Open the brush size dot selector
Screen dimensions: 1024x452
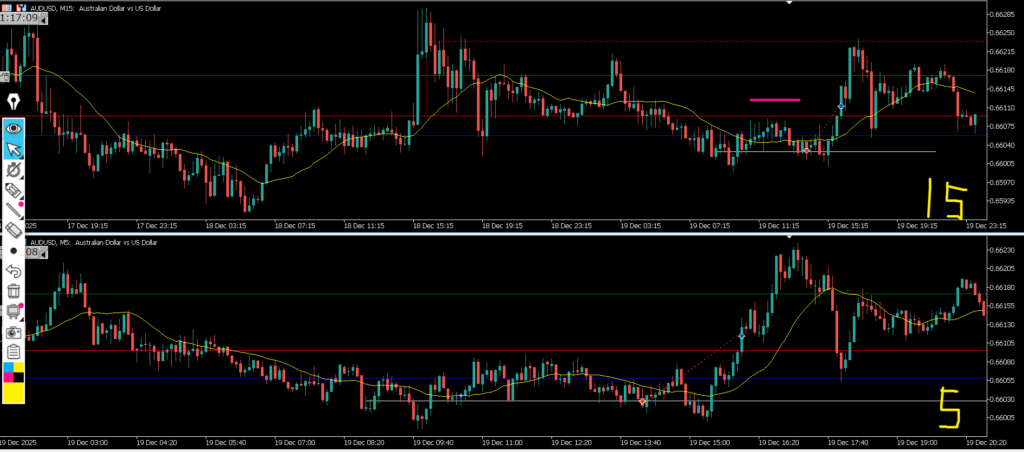14,250
